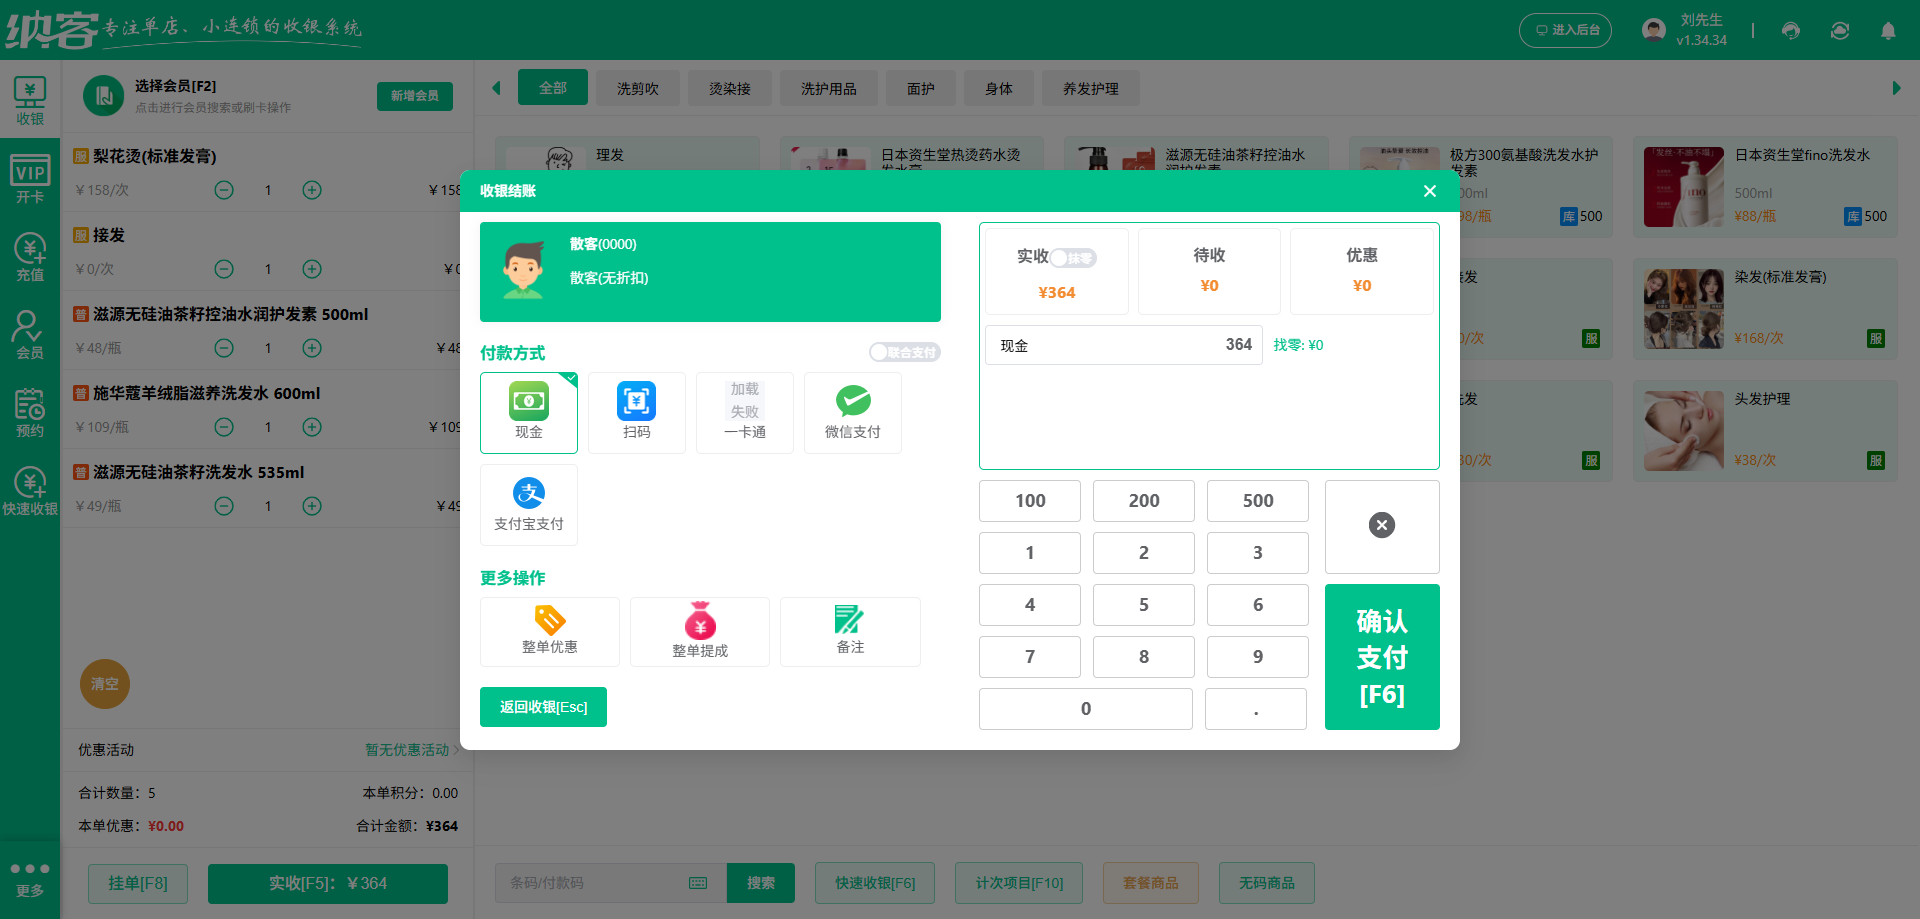Viewport: 1920px width, 919px height.
Task: Open the 充值 sidebar icon
Action: tap(30, 255)
